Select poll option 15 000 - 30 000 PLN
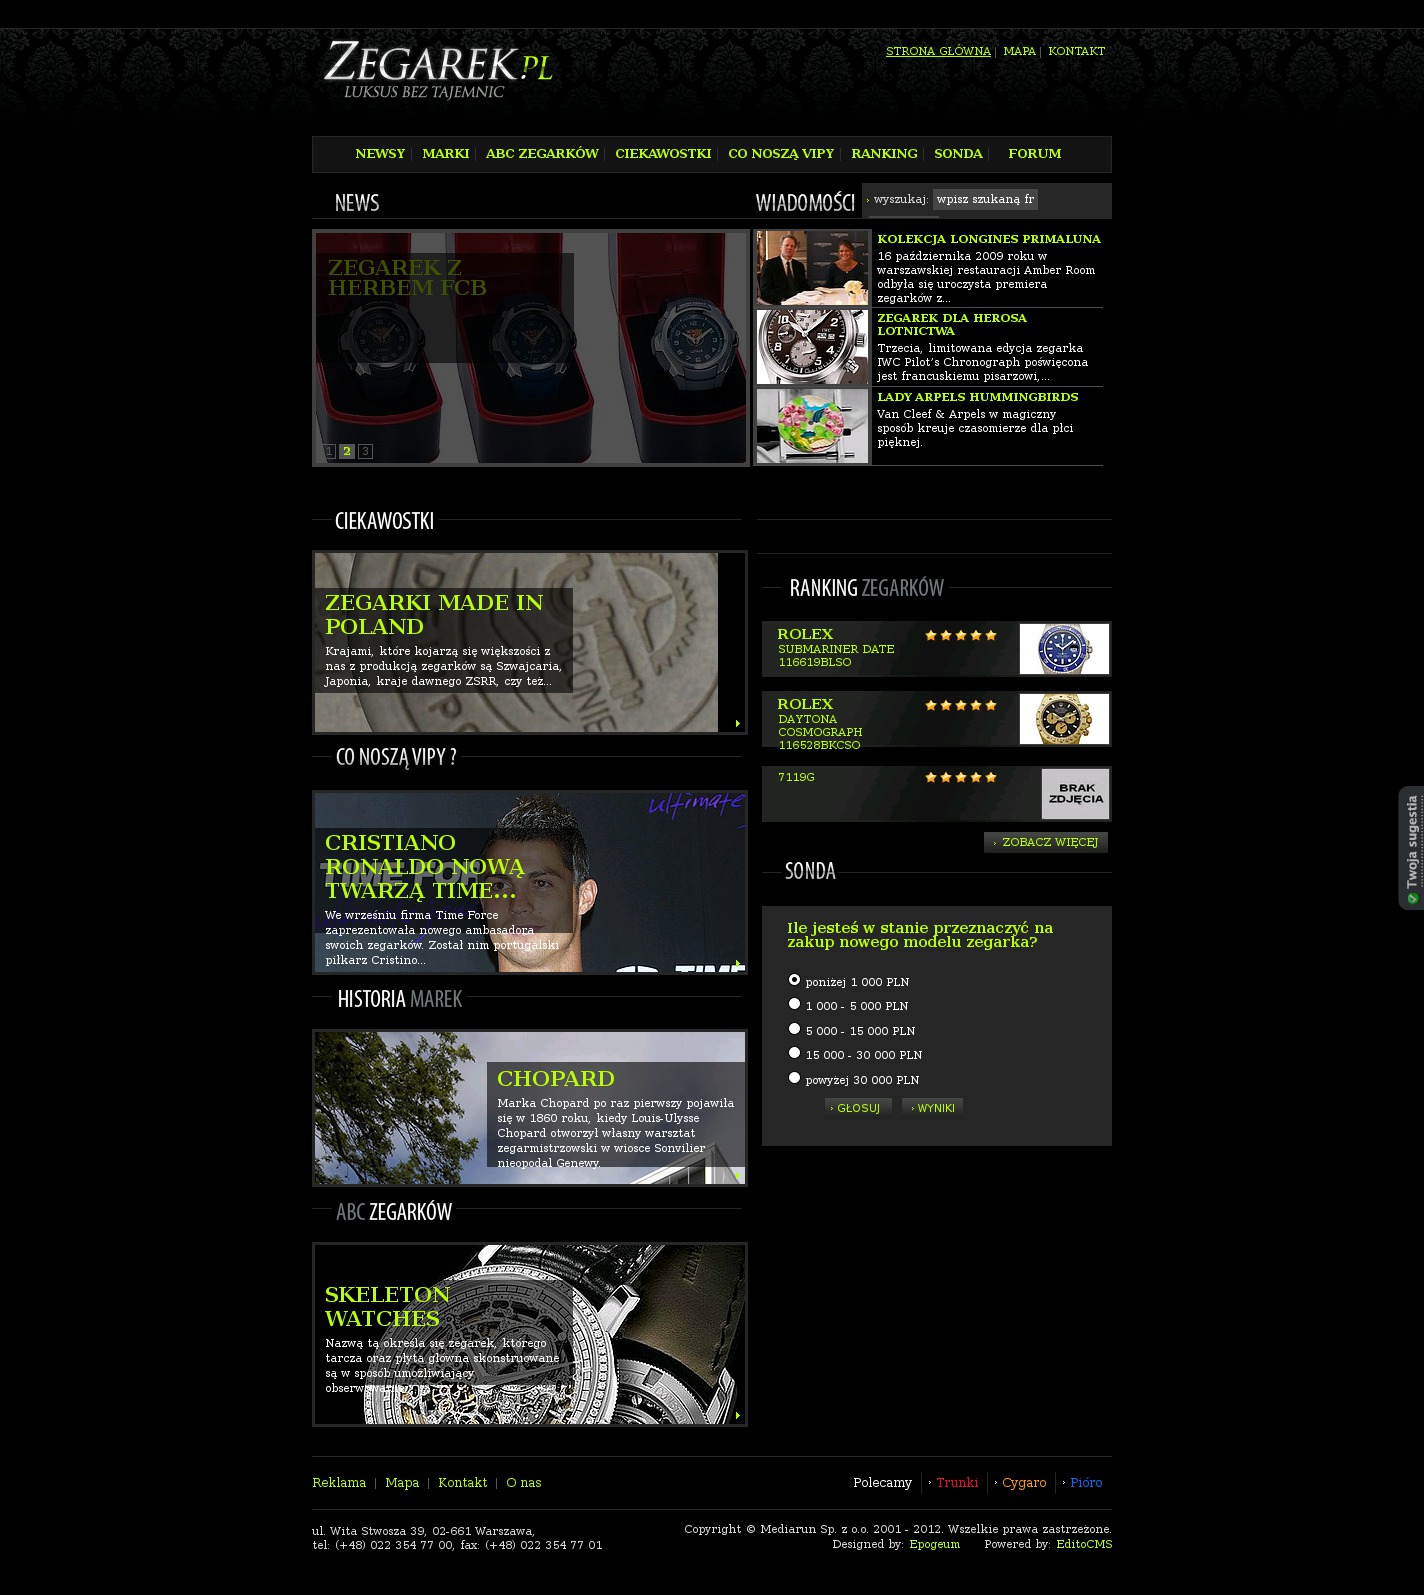1424x1595 pixels. pyautogui.click(x=794, y=1053)
